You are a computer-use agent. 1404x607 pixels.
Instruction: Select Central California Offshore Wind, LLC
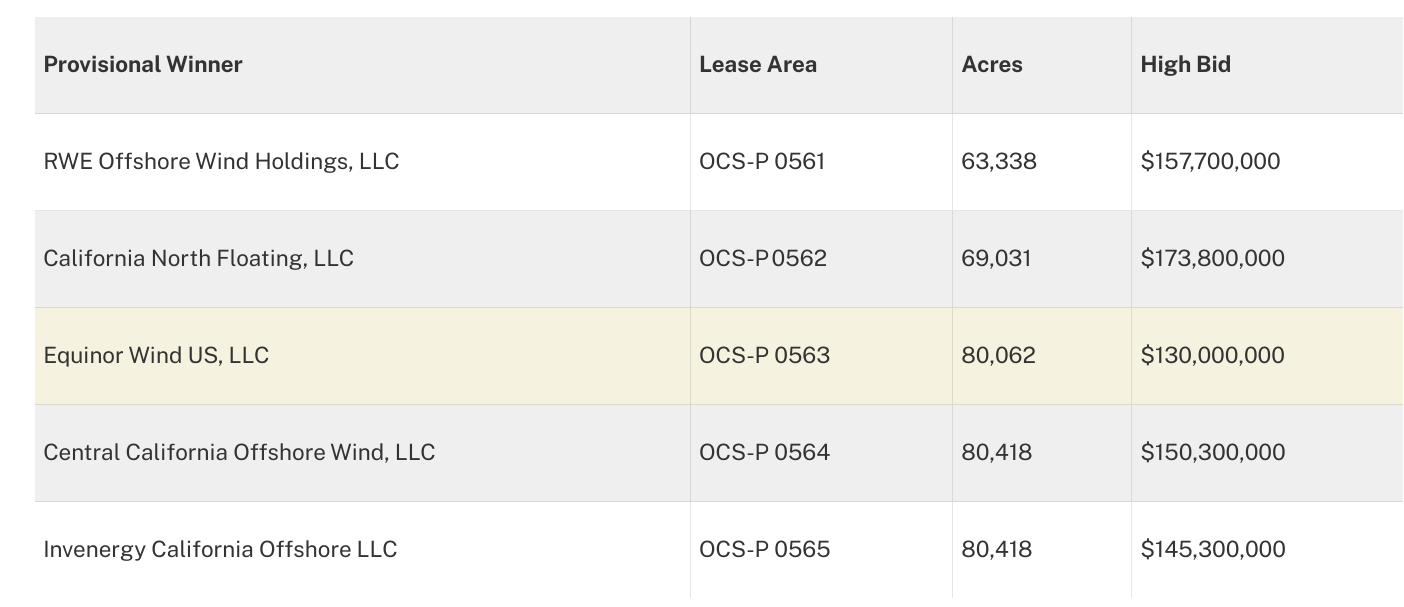[x=239, y=453]
